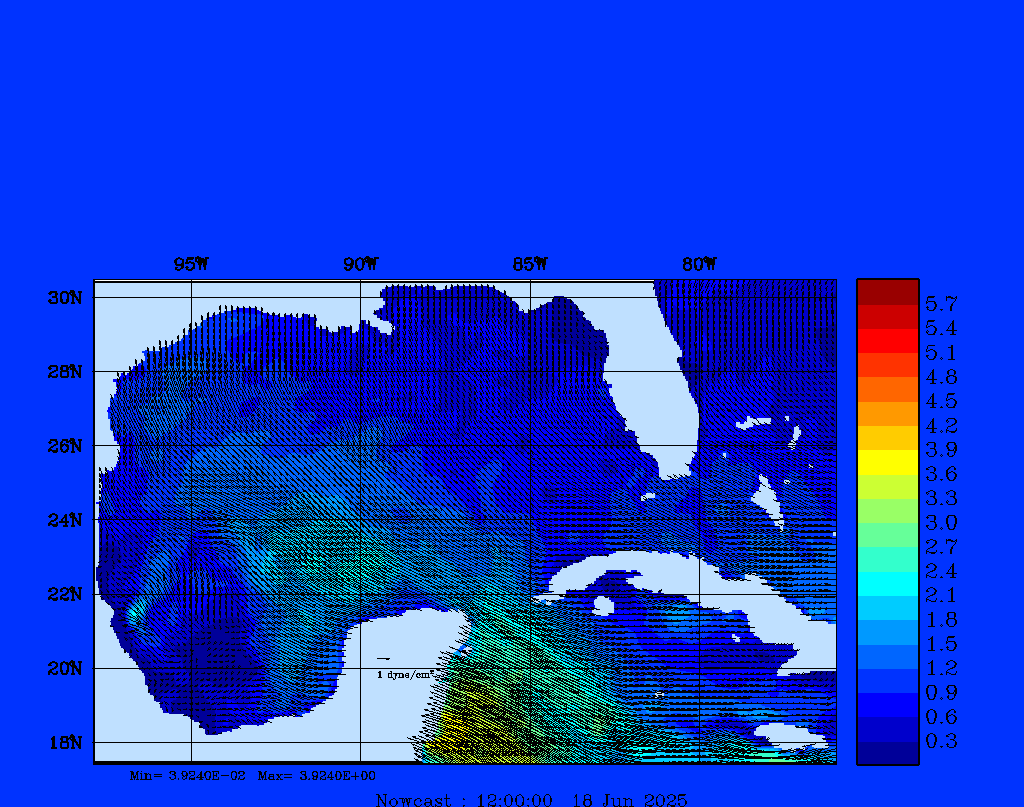Click the yellow swatch in the color bar
Viewport: 1024px width, 807px height.
(x=887, y=462)
